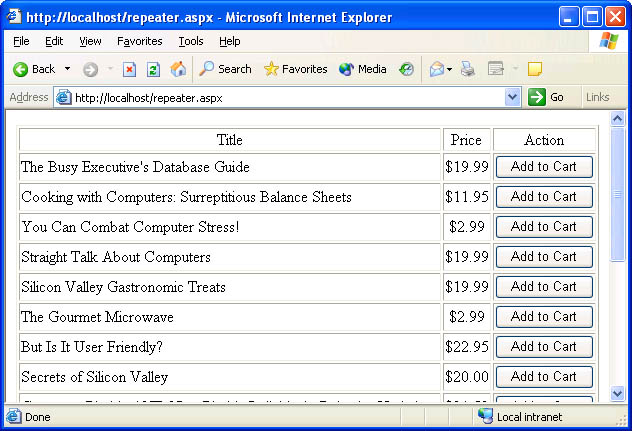Go to the Home page icon
The width and height of the screenshot is (632, 431).
tap(178, 69)
